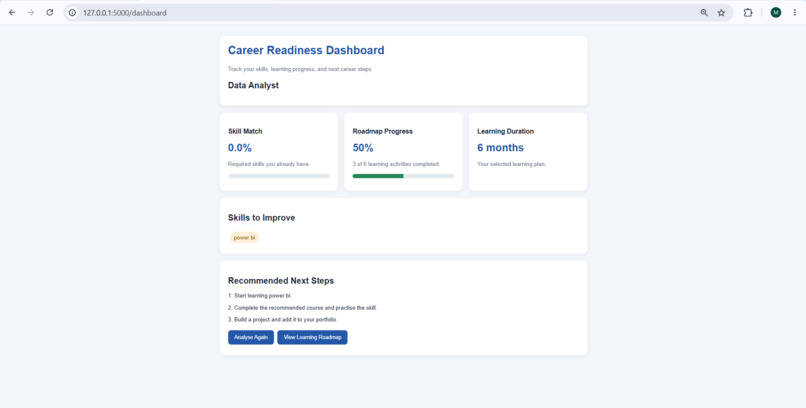
Task: Click the Roadmap Progress card label
Action: tap(382, 131)
